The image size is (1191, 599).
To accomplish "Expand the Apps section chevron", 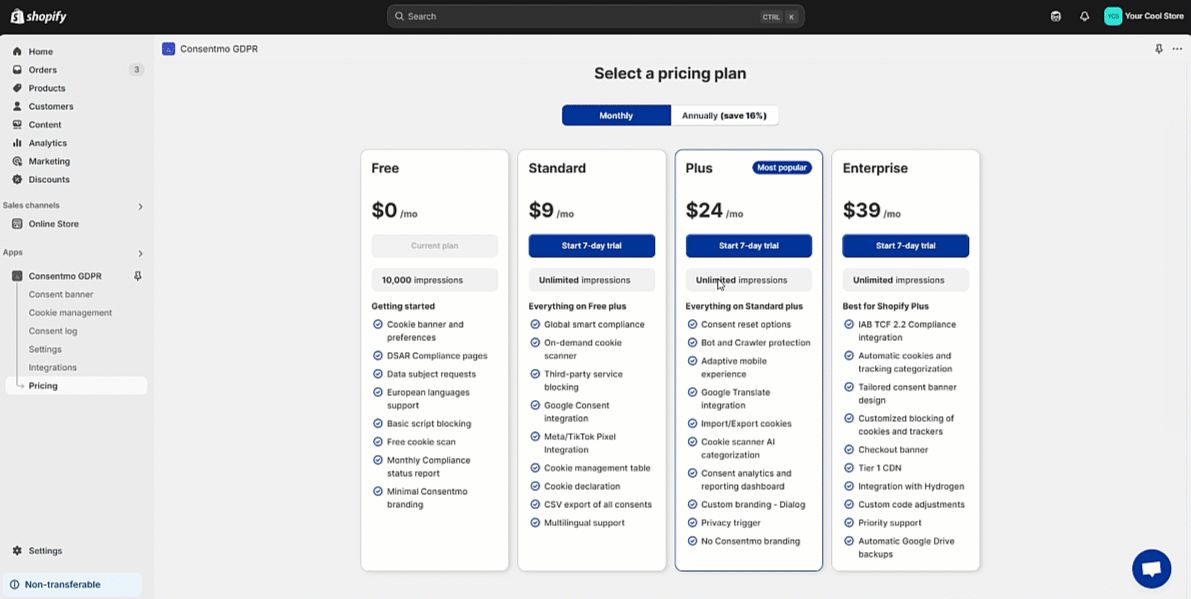I will pos(140,253).
